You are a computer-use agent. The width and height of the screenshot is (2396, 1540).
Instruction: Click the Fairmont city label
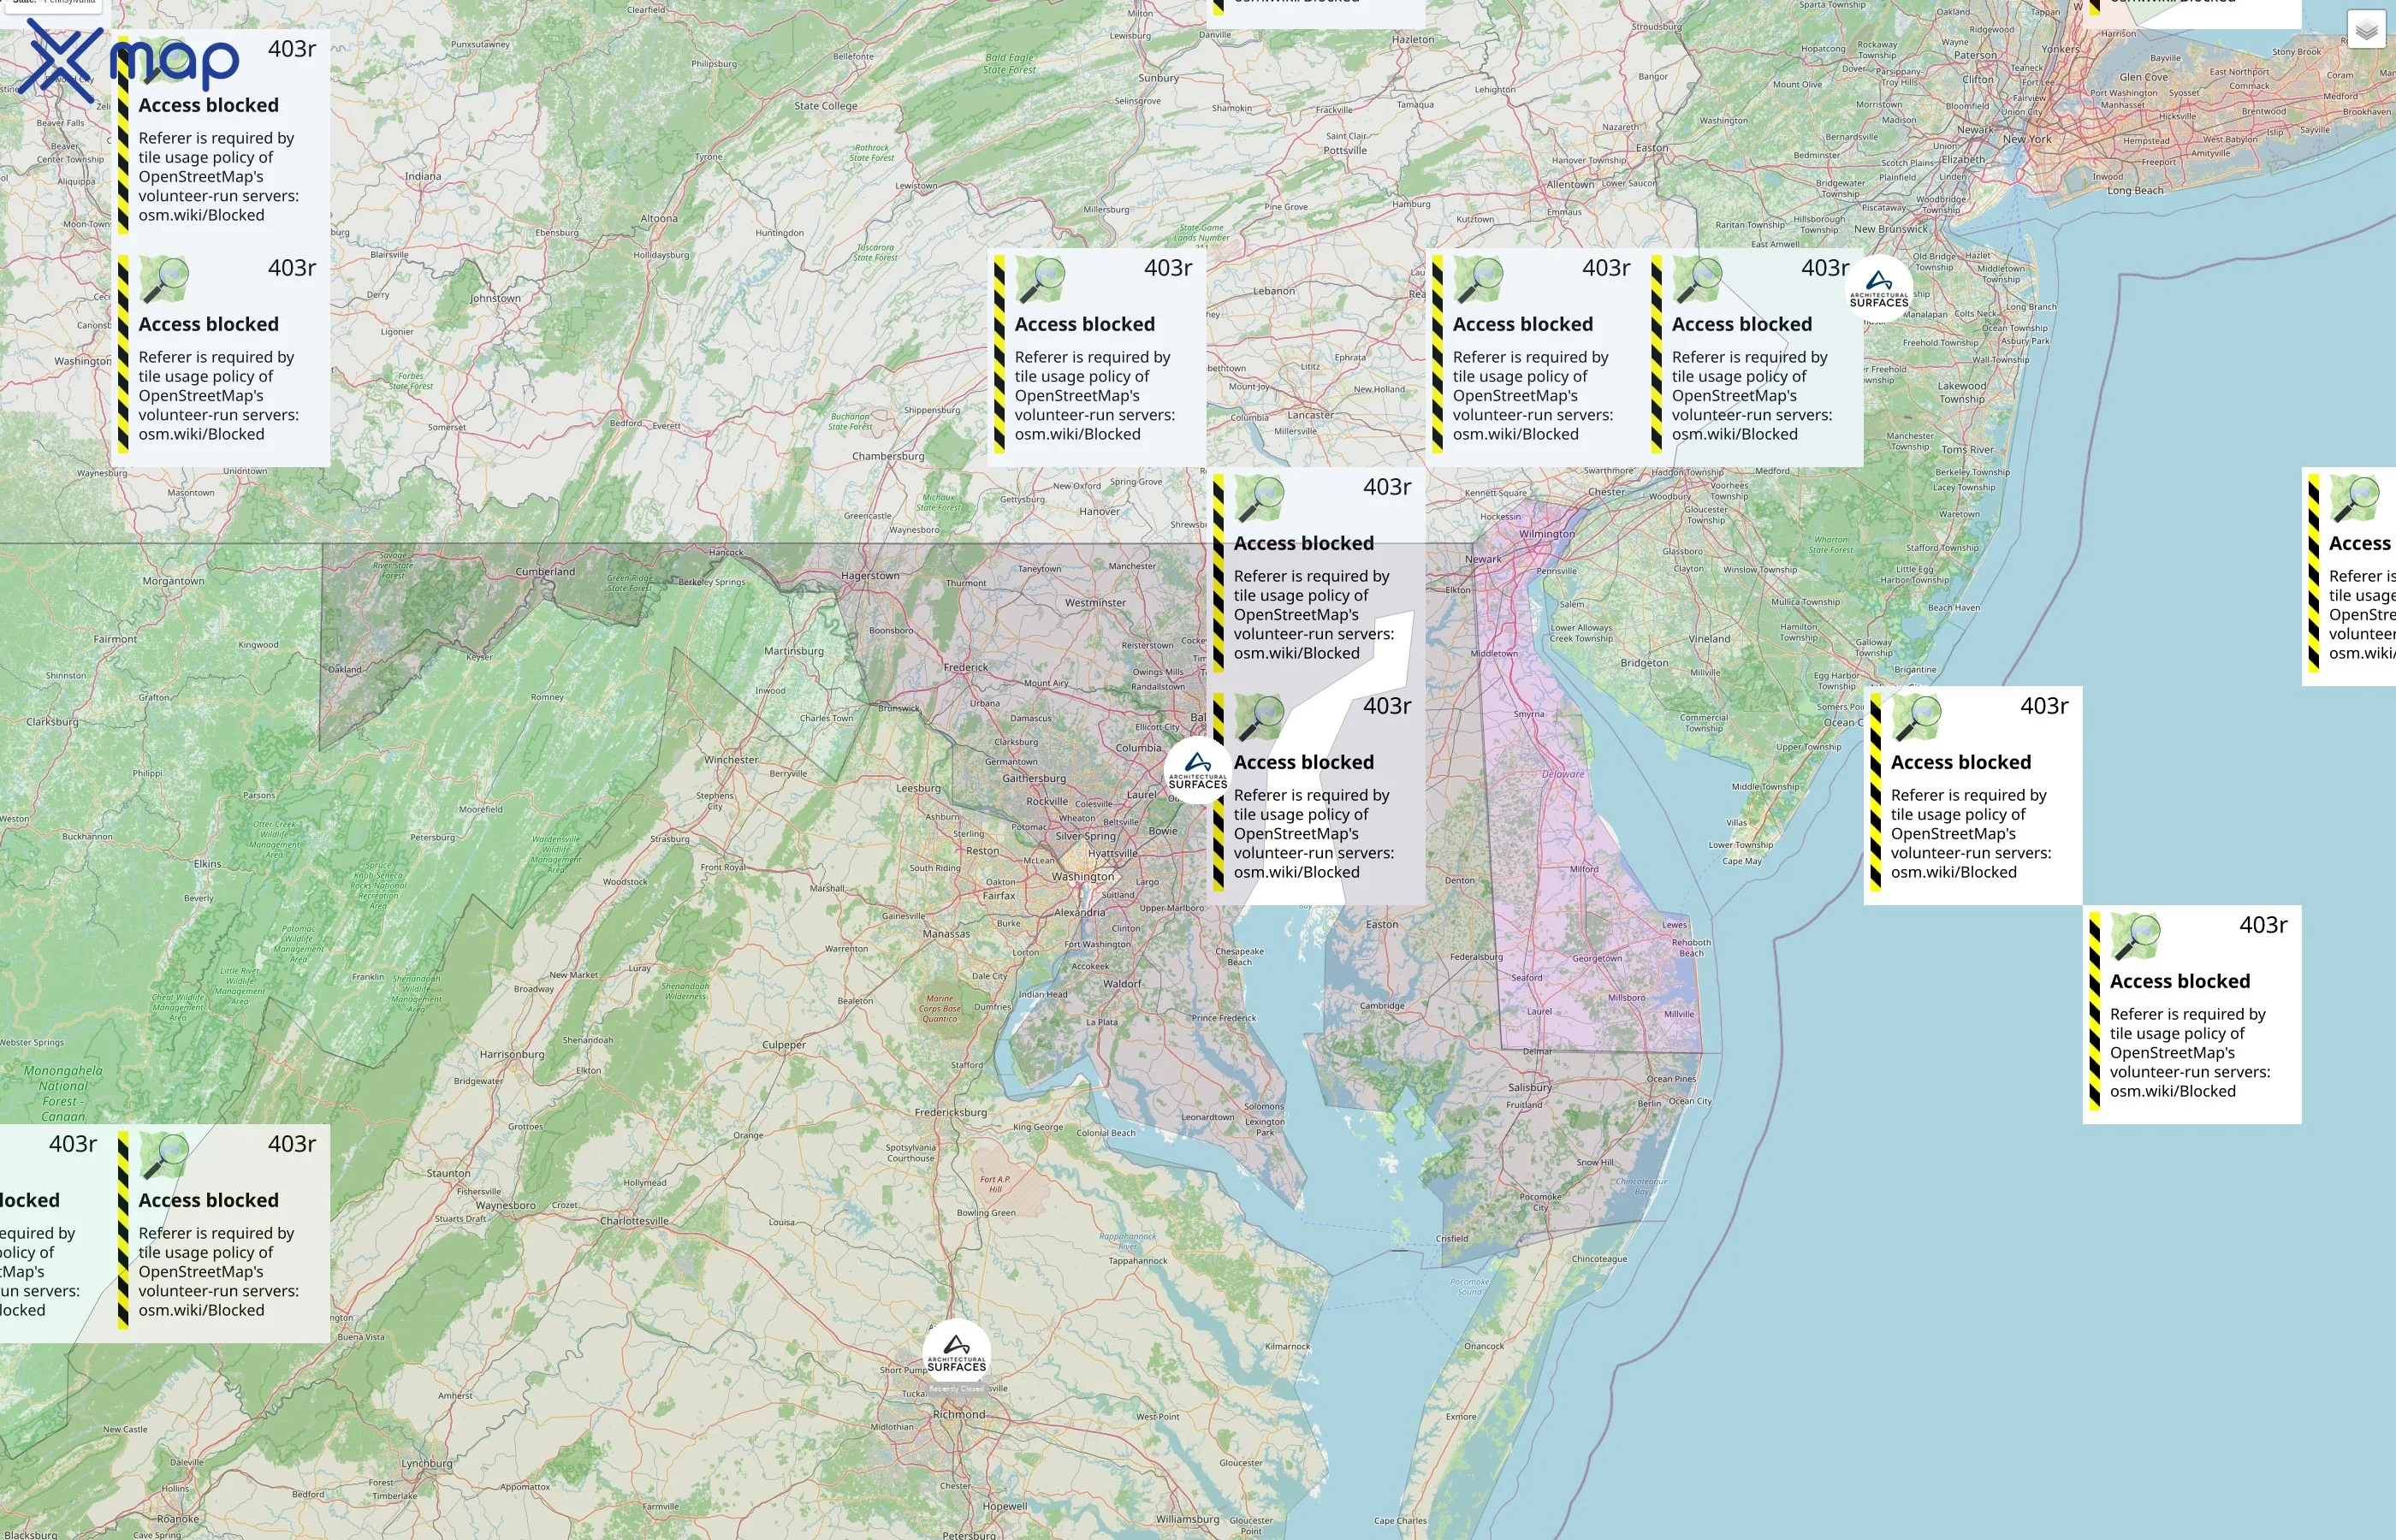(x=115, y=639)
